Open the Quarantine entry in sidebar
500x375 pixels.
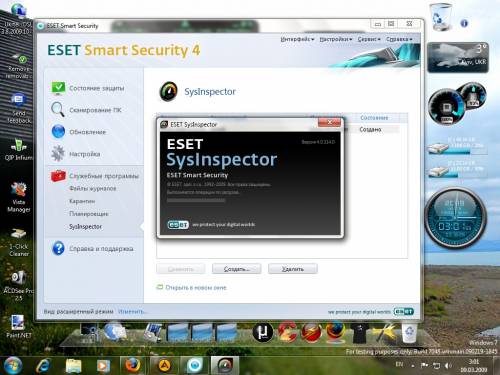click(82, 201)
